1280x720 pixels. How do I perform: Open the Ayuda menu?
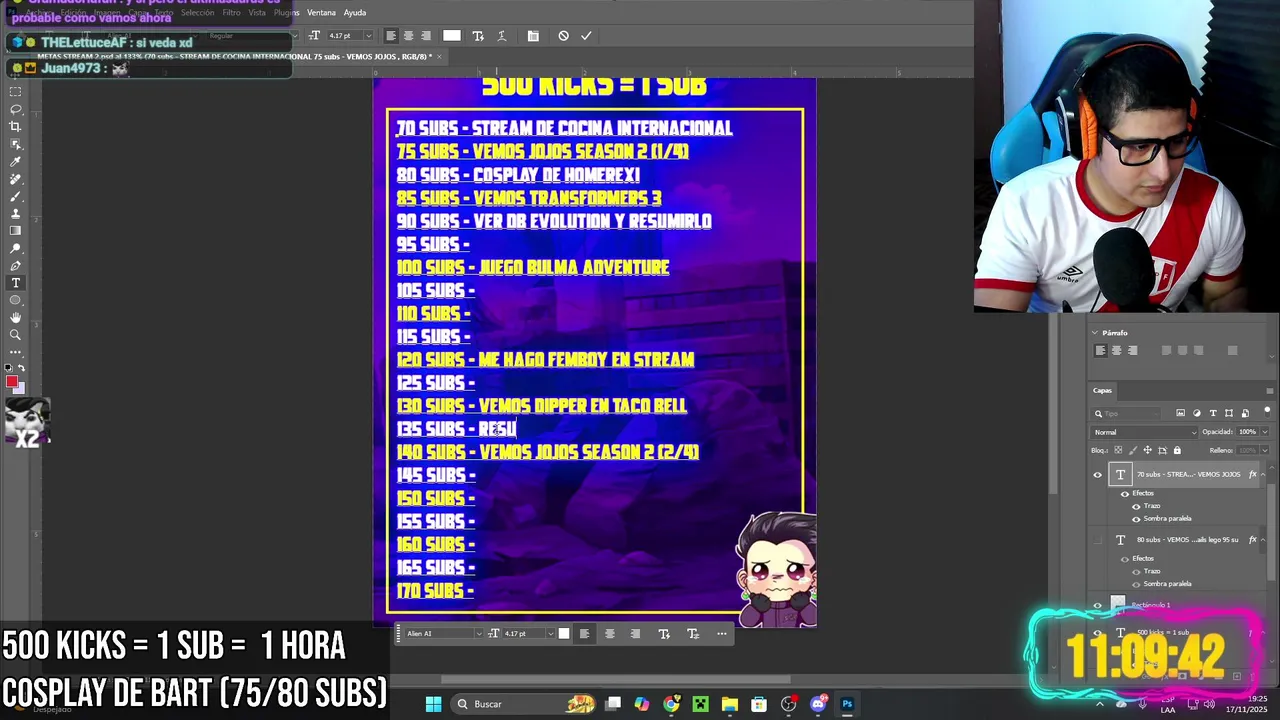[355, 12]
